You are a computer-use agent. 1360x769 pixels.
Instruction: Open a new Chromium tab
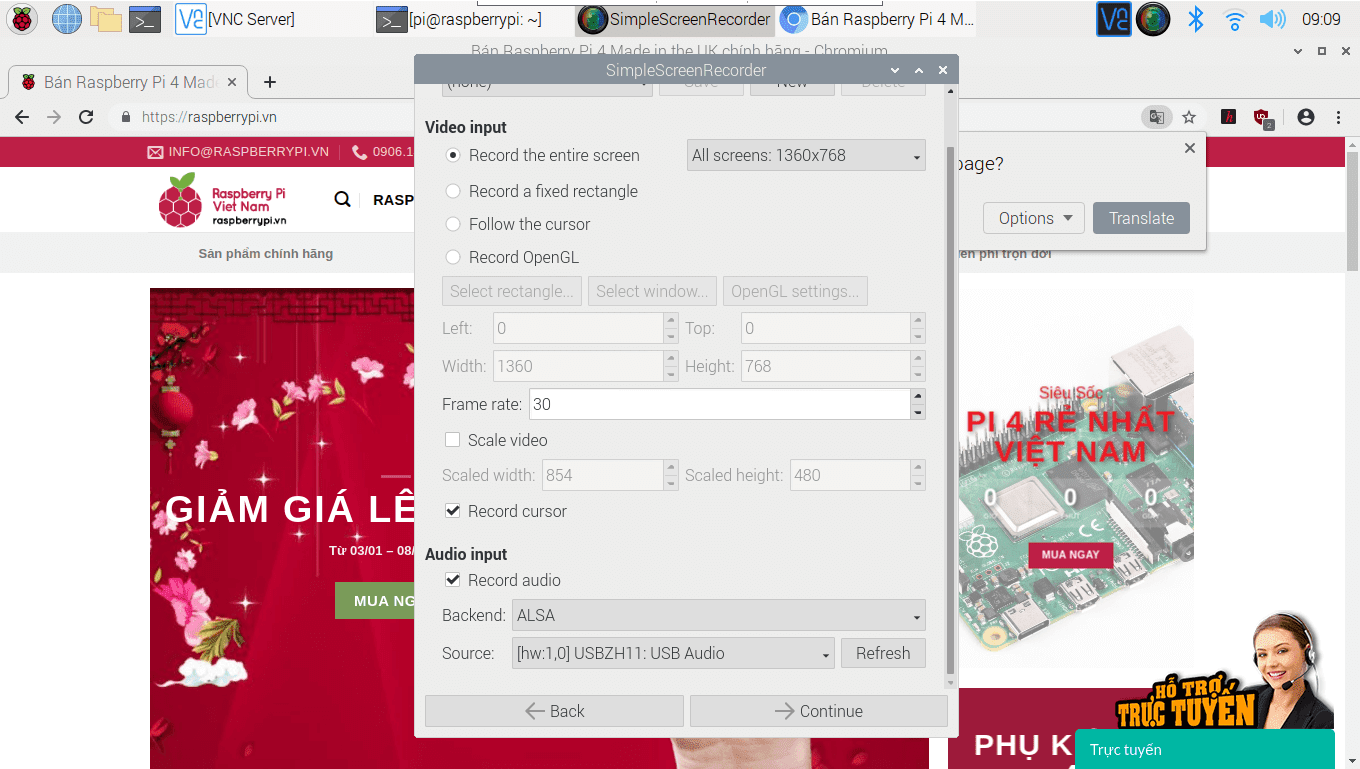[x=269, y=82]
